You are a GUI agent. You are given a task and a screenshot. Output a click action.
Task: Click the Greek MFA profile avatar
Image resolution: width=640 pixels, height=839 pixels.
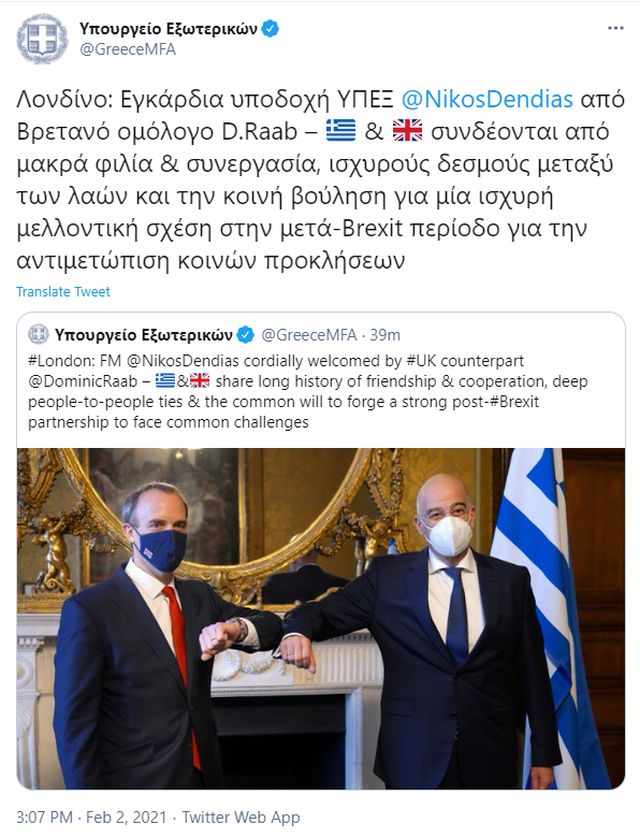coord(41,39)
